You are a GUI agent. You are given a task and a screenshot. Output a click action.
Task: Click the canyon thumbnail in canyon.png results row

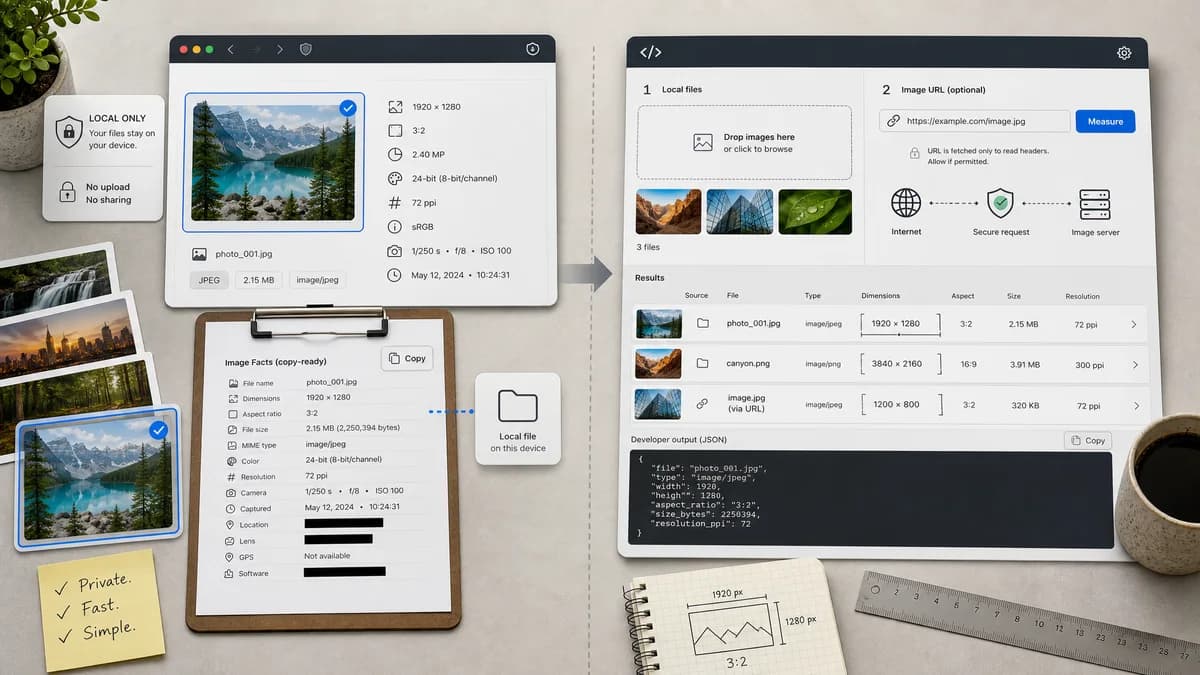[x=659, y=364]
